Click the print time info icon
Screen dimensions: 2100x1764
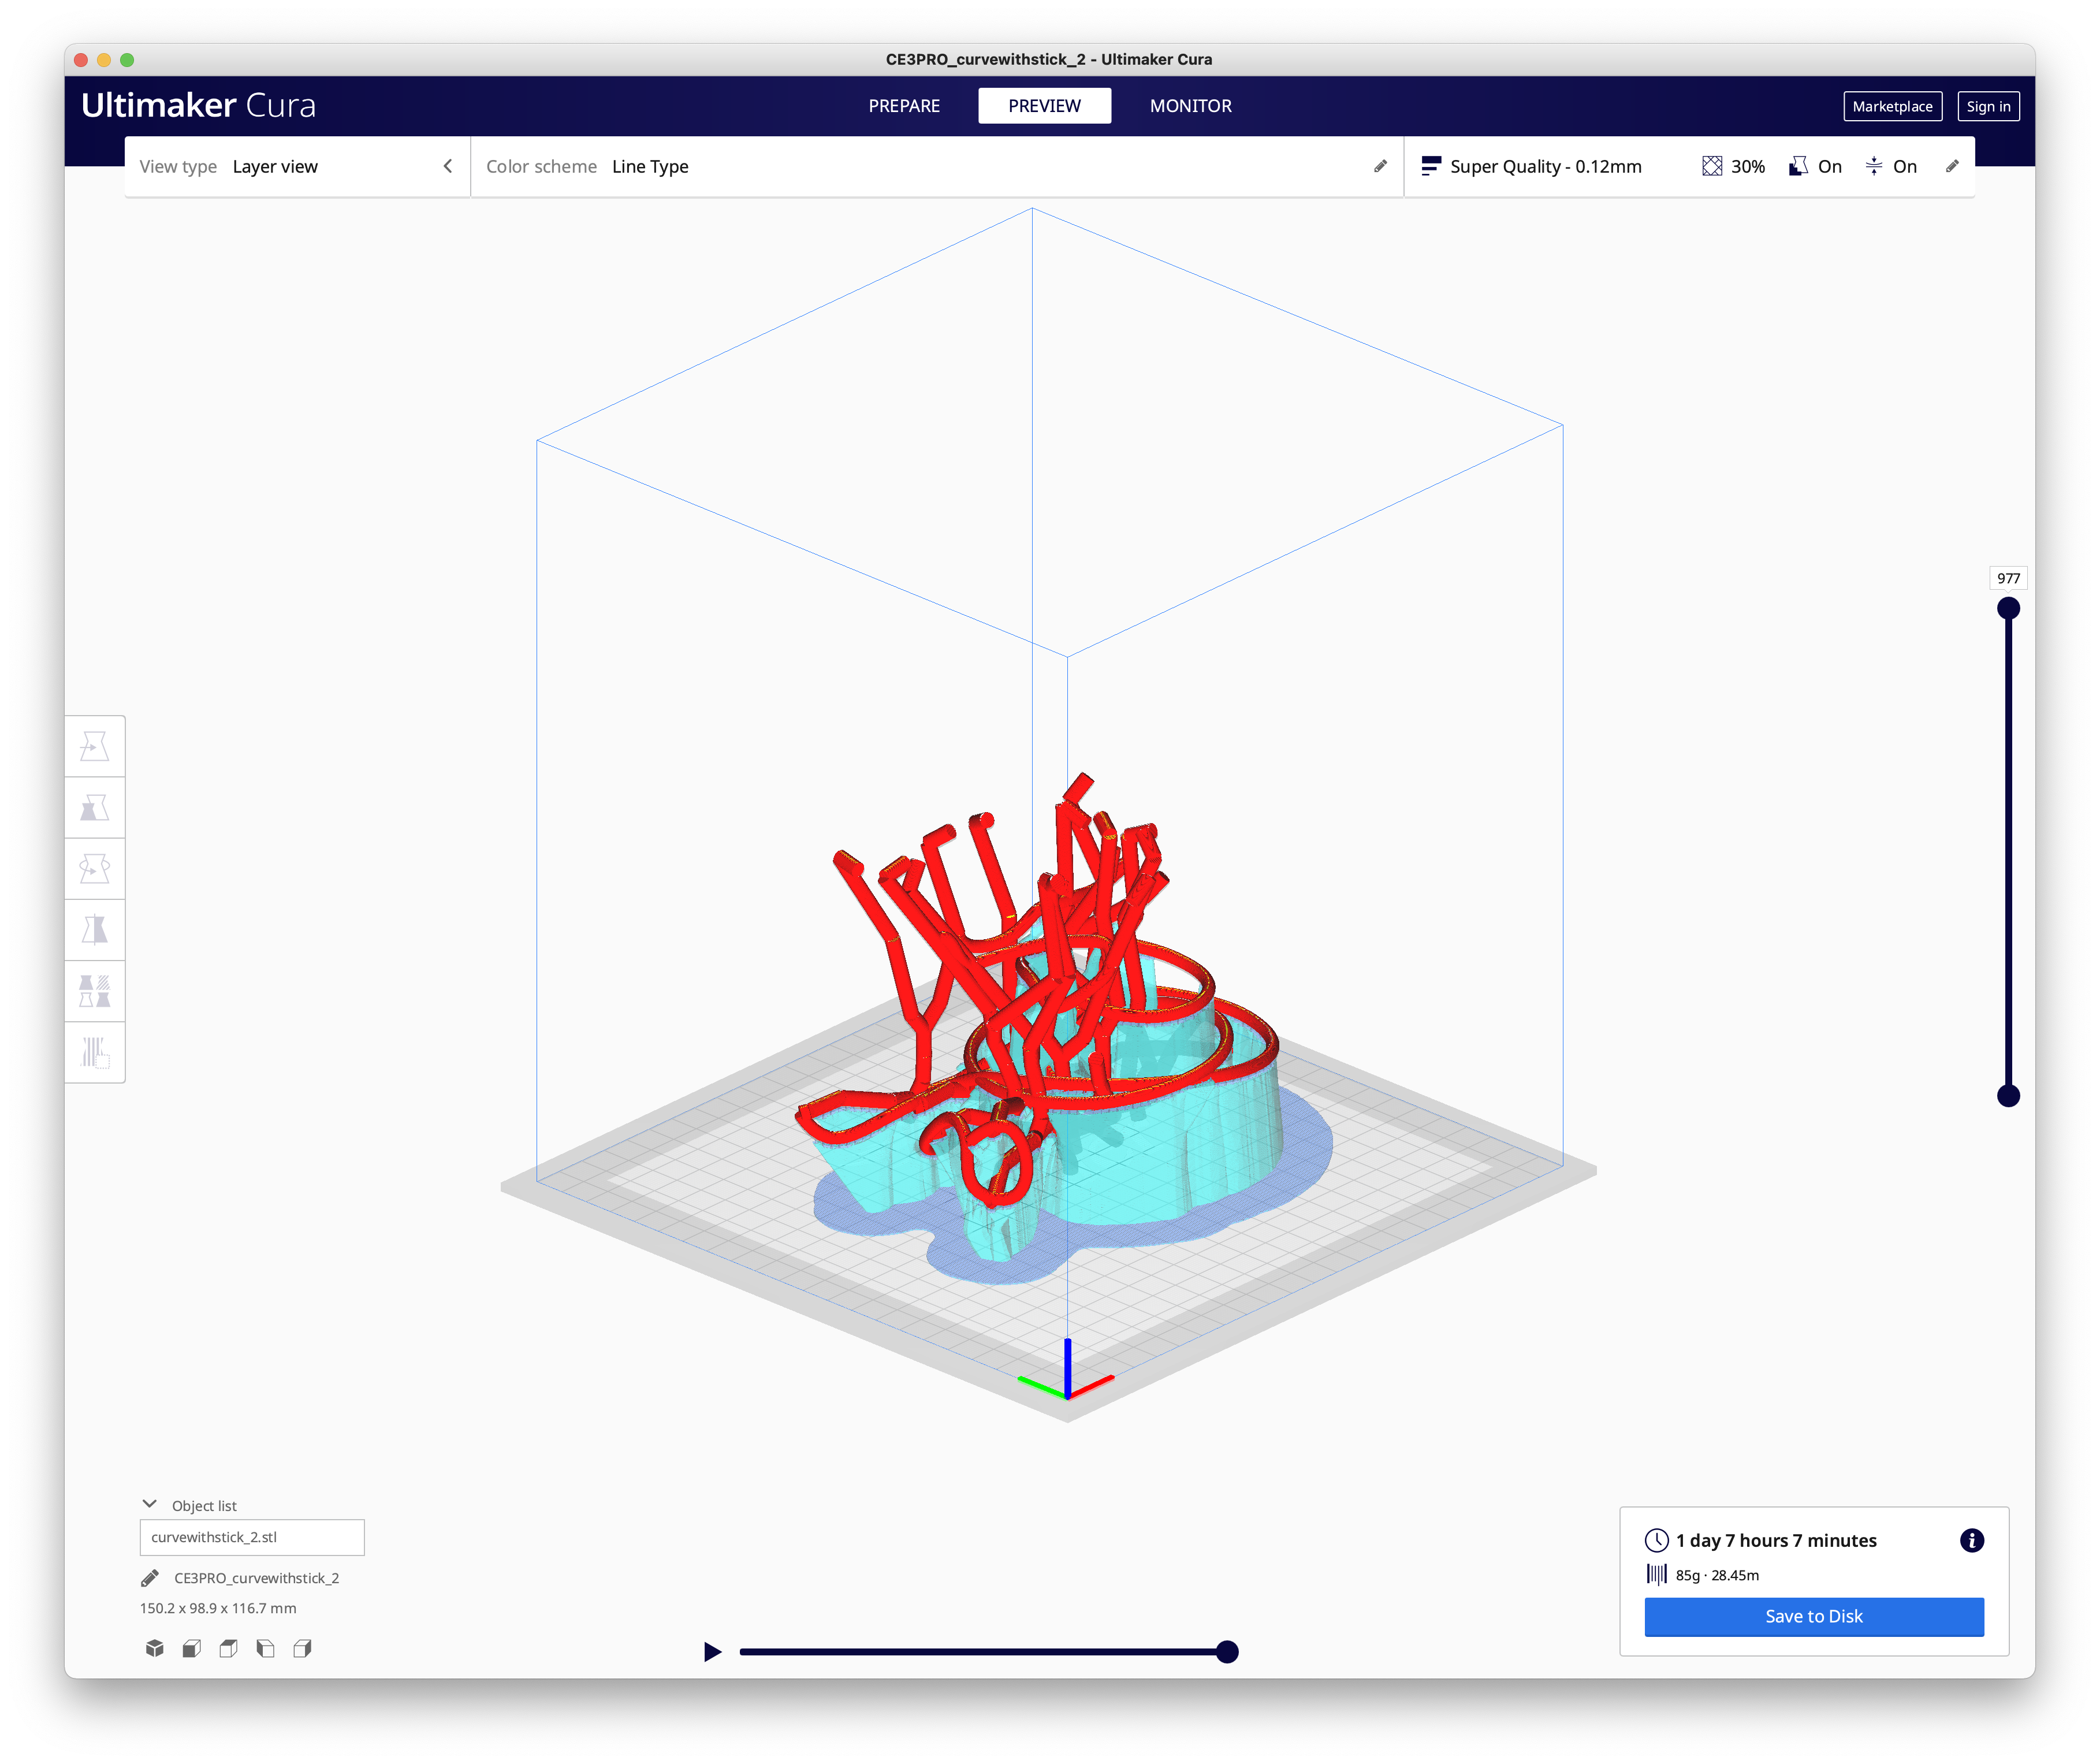1971,1540
